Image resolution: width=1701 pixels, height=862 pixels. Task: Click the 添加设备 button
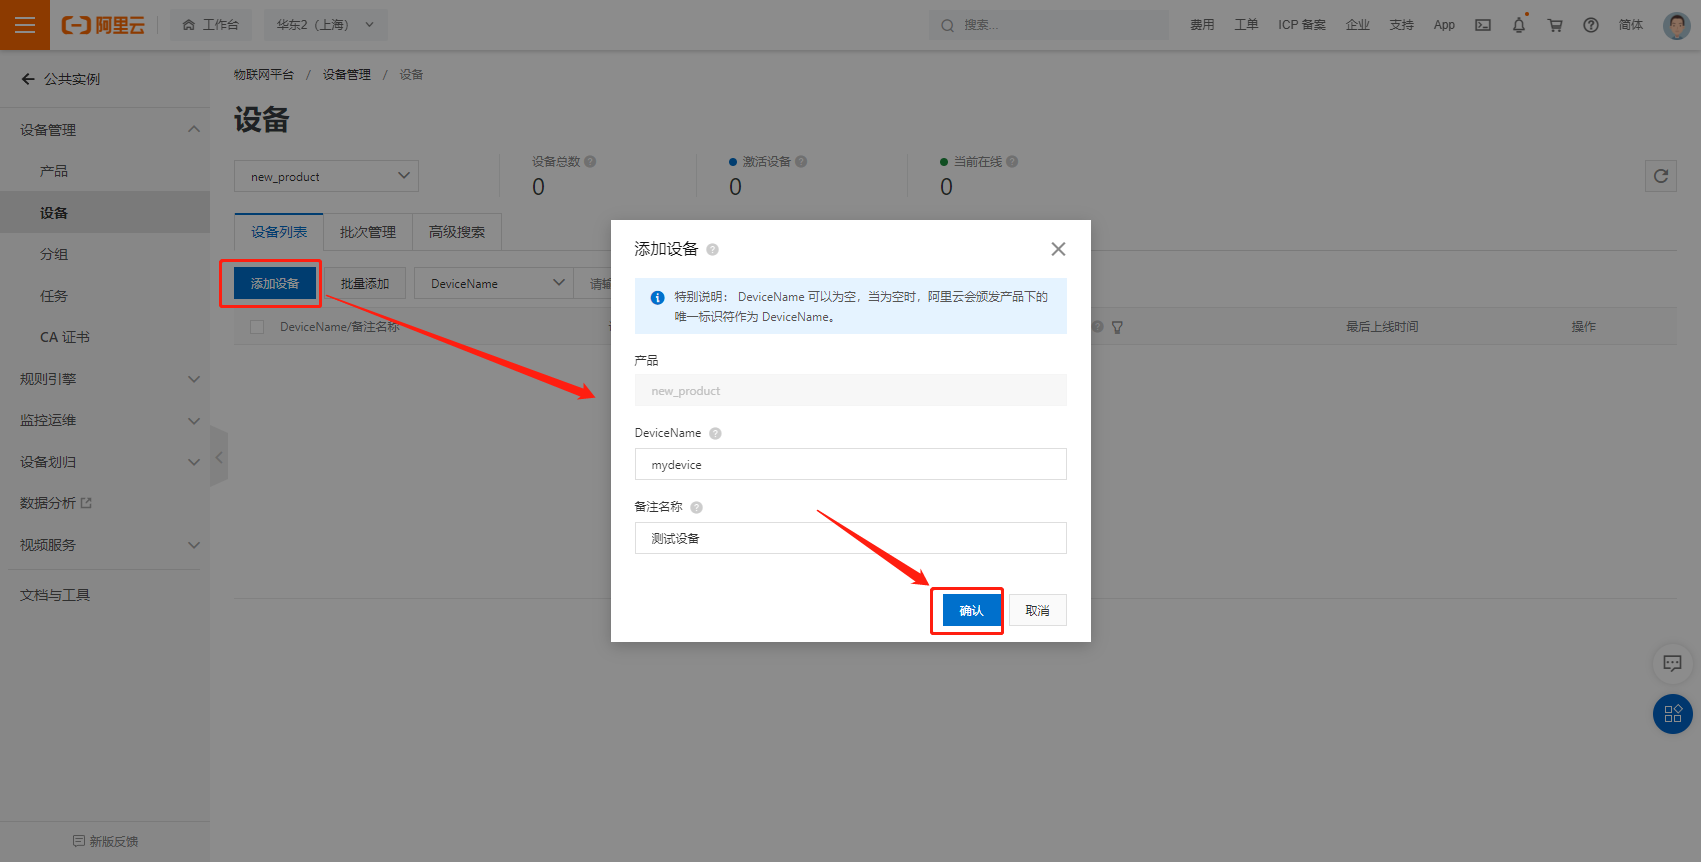click(x=275, y=283)
